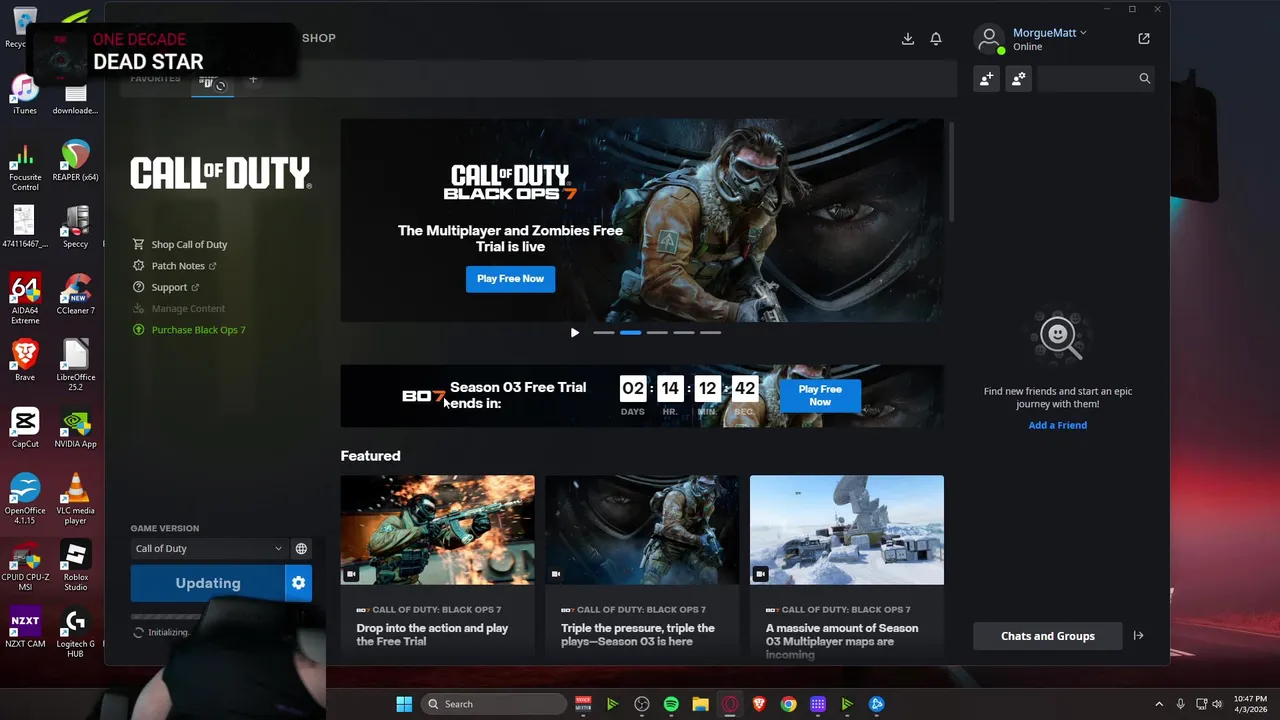This screenshot has width=1280, height=720.
Task: Open the game settings gear
Action: [298, 583]
